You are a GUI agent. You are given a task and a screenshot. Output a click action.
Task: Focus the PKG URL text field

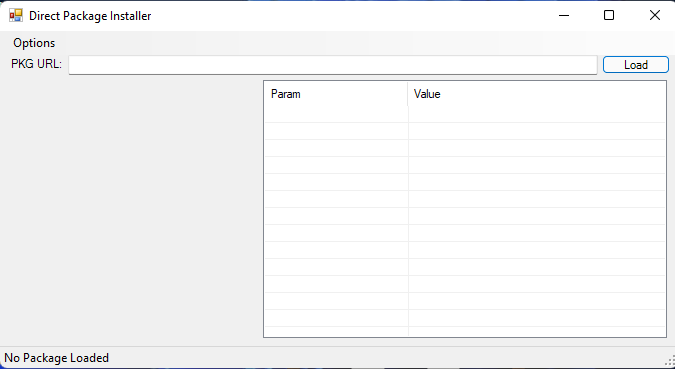pos(333,65)
